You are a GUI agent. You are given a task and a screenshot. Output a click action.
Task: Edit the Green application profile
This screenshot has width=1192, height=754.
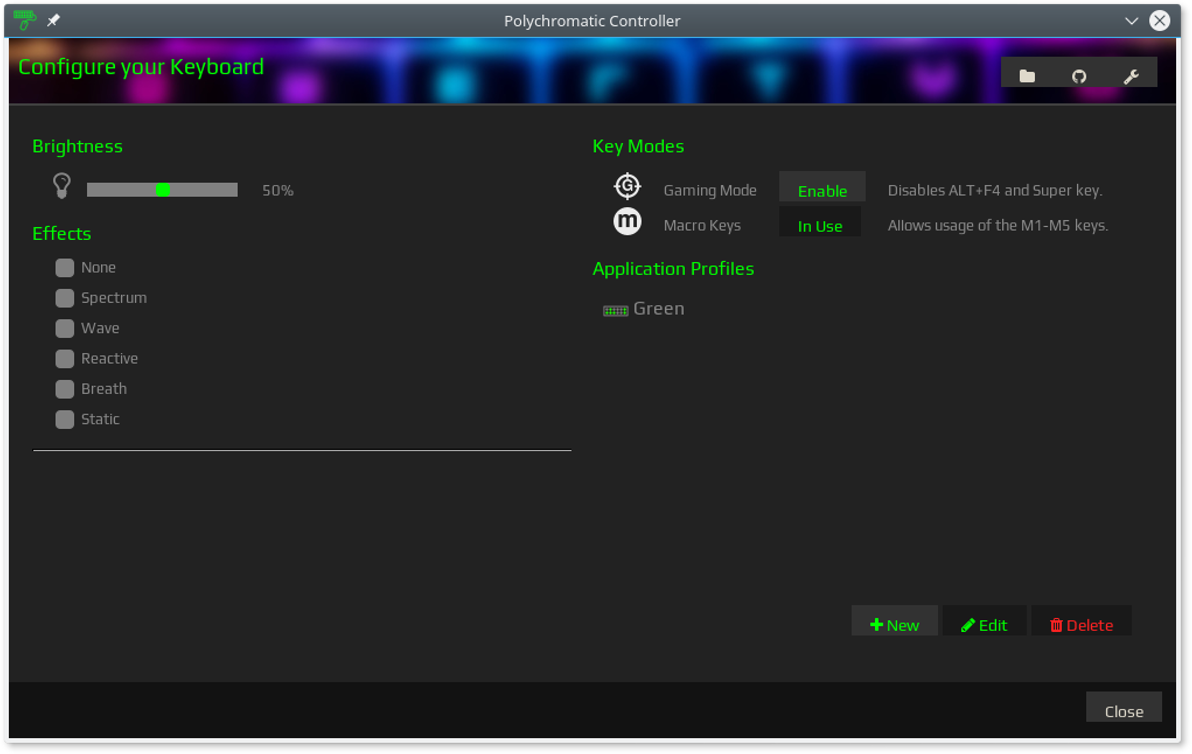(x=984, y=624)
